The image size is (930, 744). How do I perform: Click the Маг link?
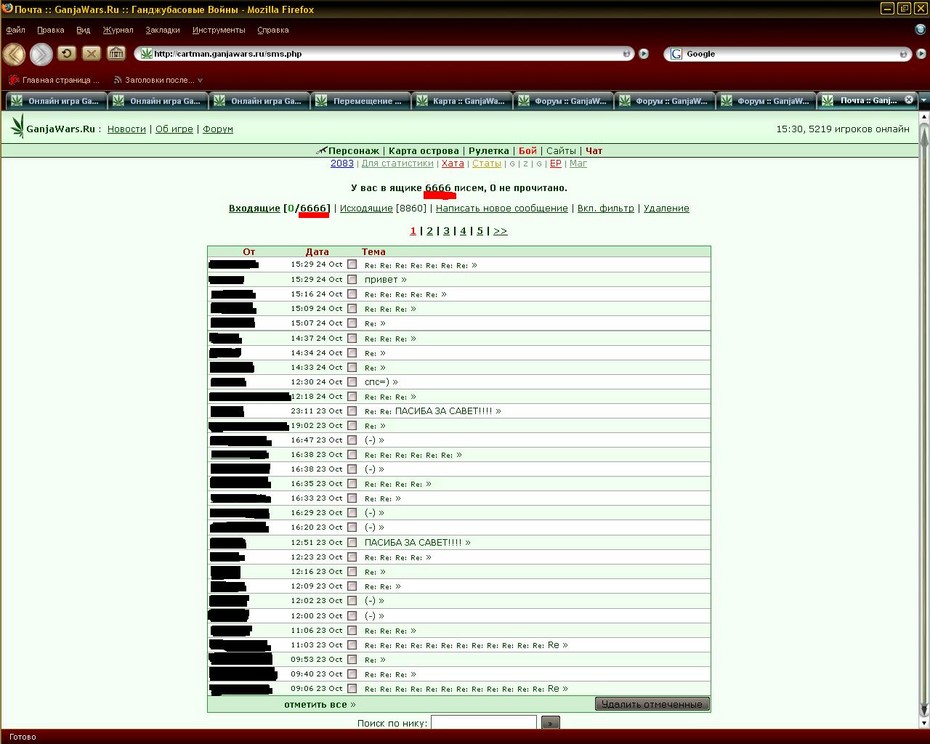[578, 163]
